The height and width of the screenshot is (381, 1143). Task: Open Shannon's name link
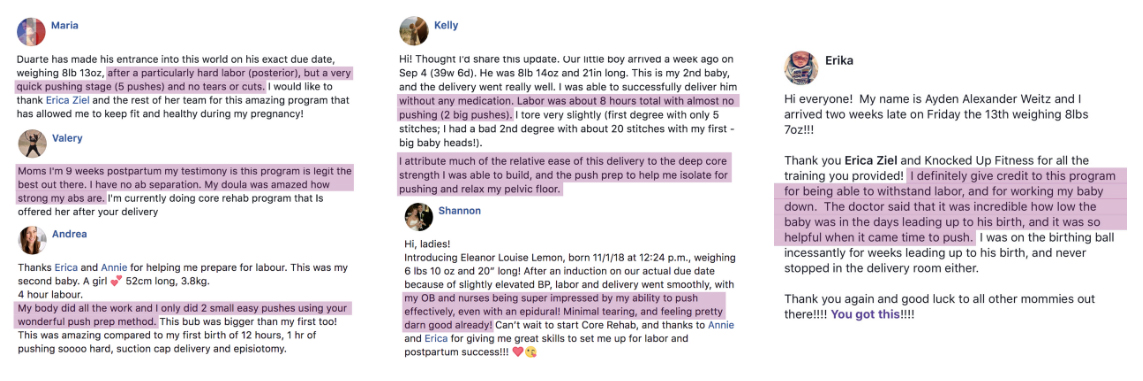[459, 211]
